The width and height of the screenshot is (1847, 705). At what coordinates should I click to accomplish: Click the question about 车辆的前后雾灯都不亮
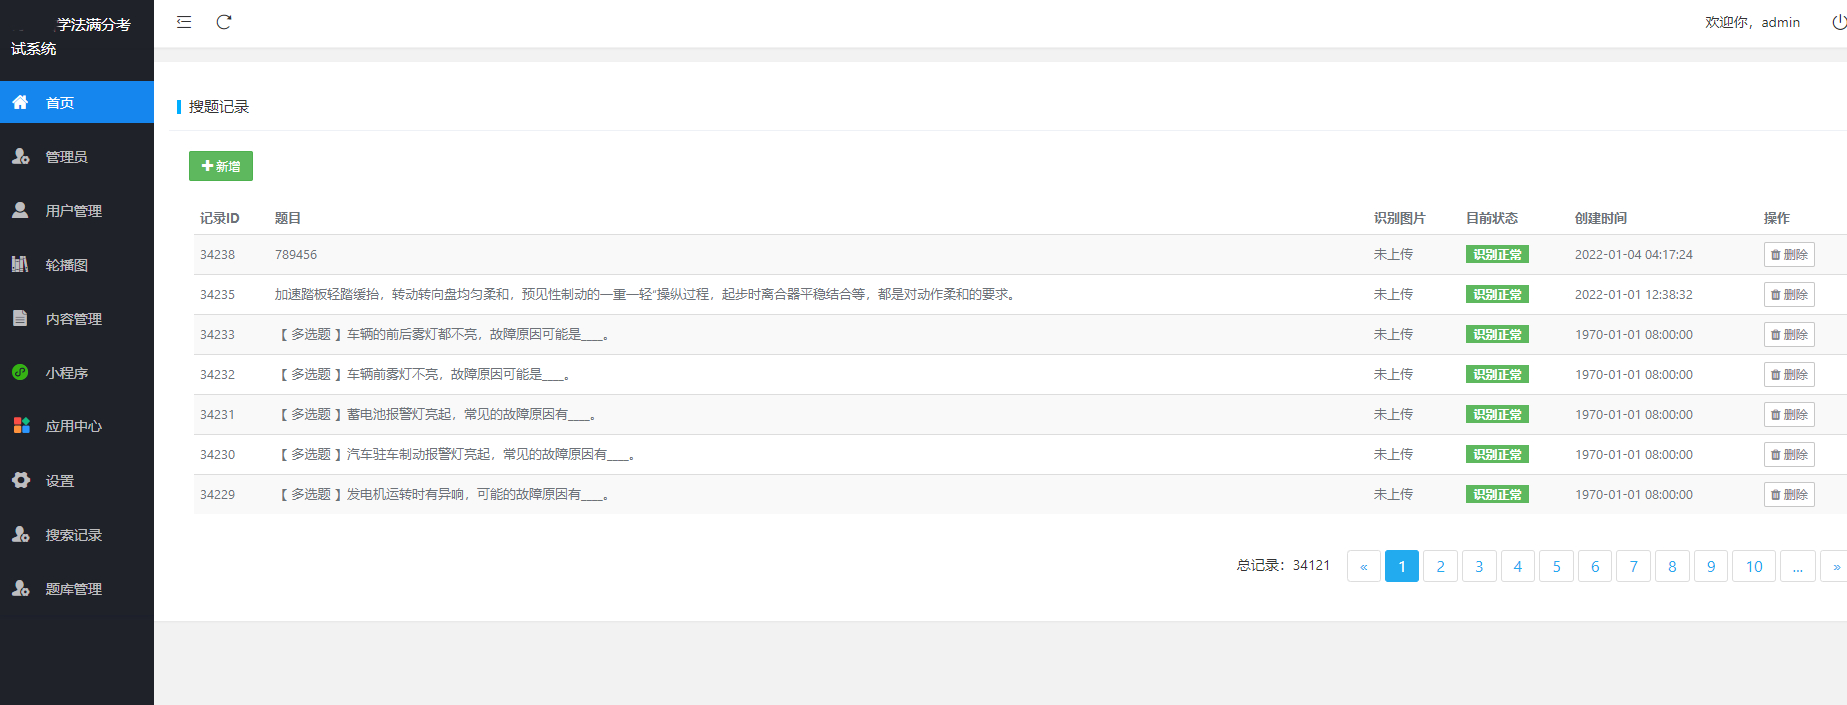click(443, 335)
